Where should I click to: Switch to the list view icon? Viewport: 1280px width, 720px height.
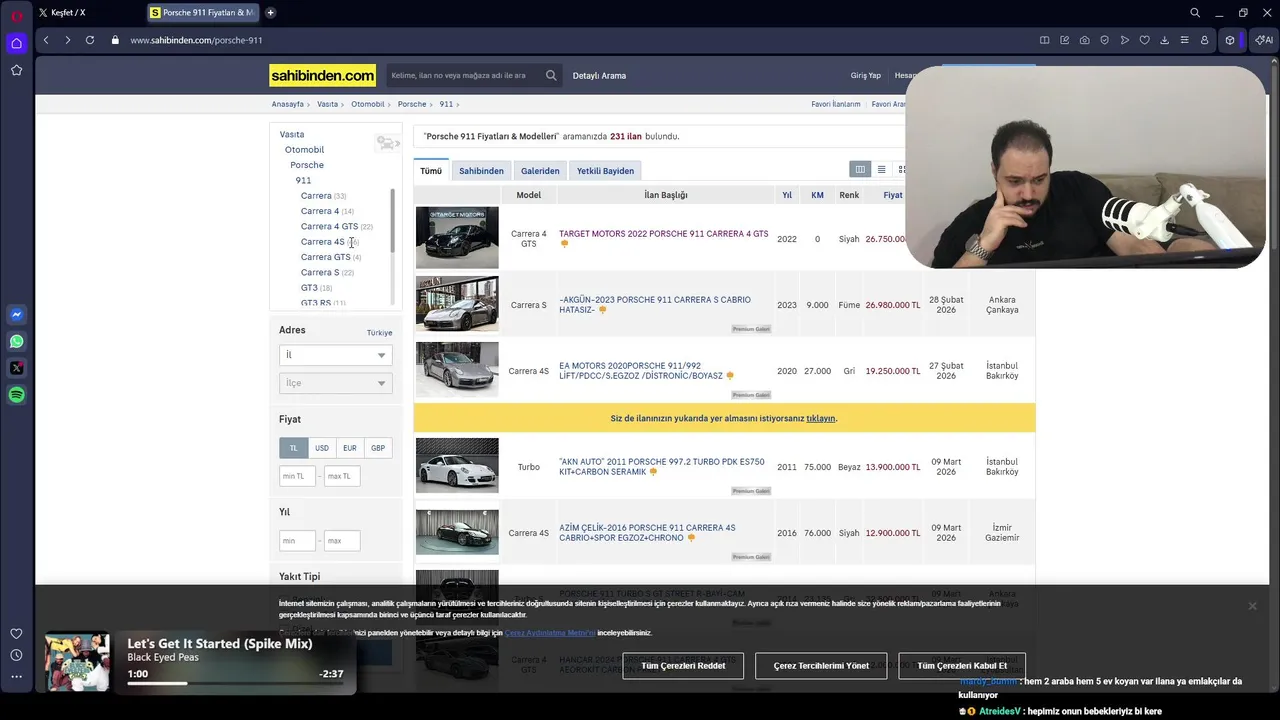[881, 170]
